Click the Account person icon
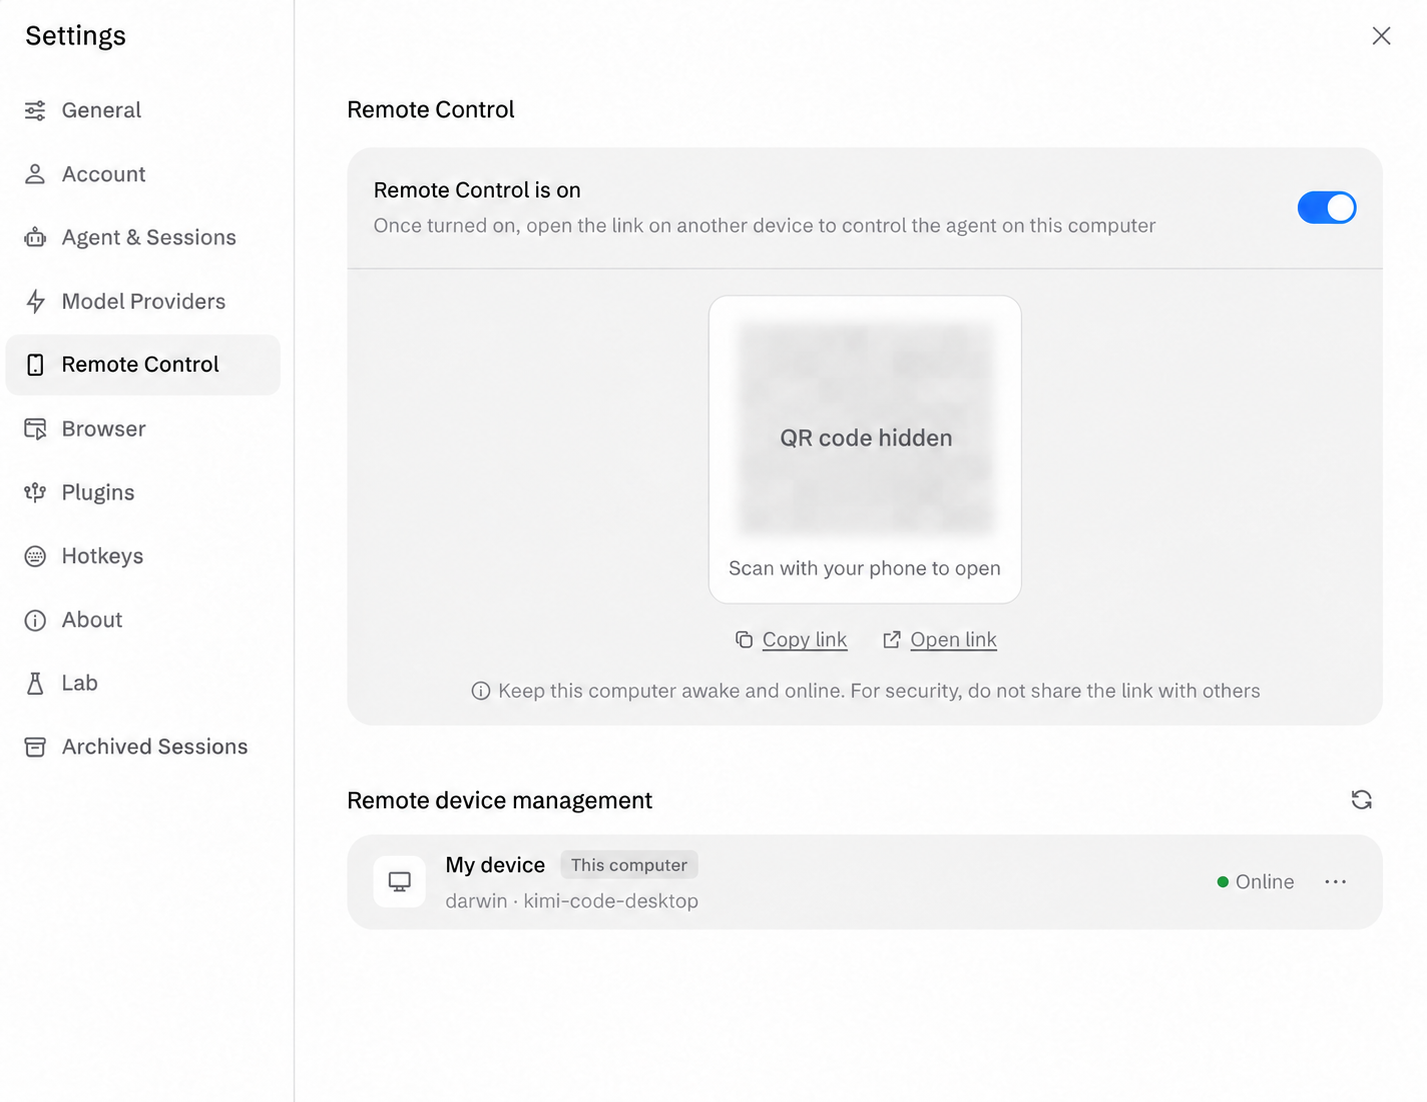This screenshot has height=1102, width=1427. click(x=35, y=174)
